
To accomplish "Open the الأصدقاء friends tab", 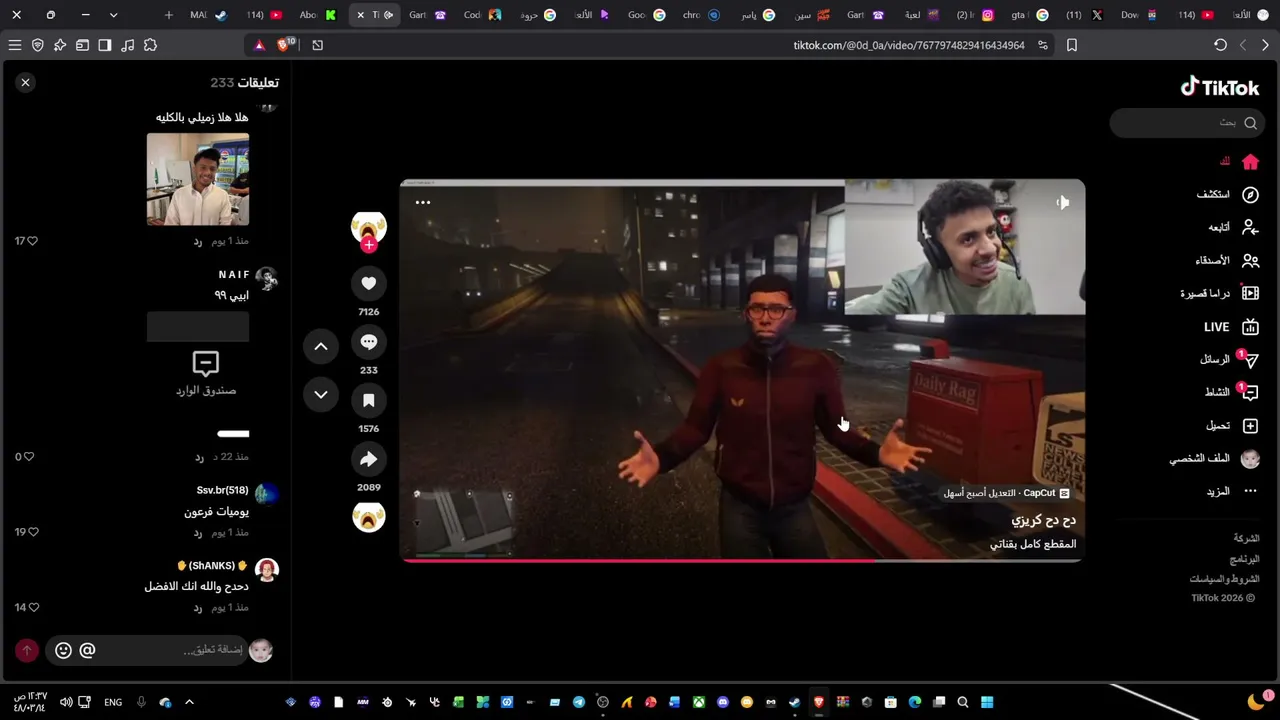I will pyautogui.click(x=1226, y=261).
